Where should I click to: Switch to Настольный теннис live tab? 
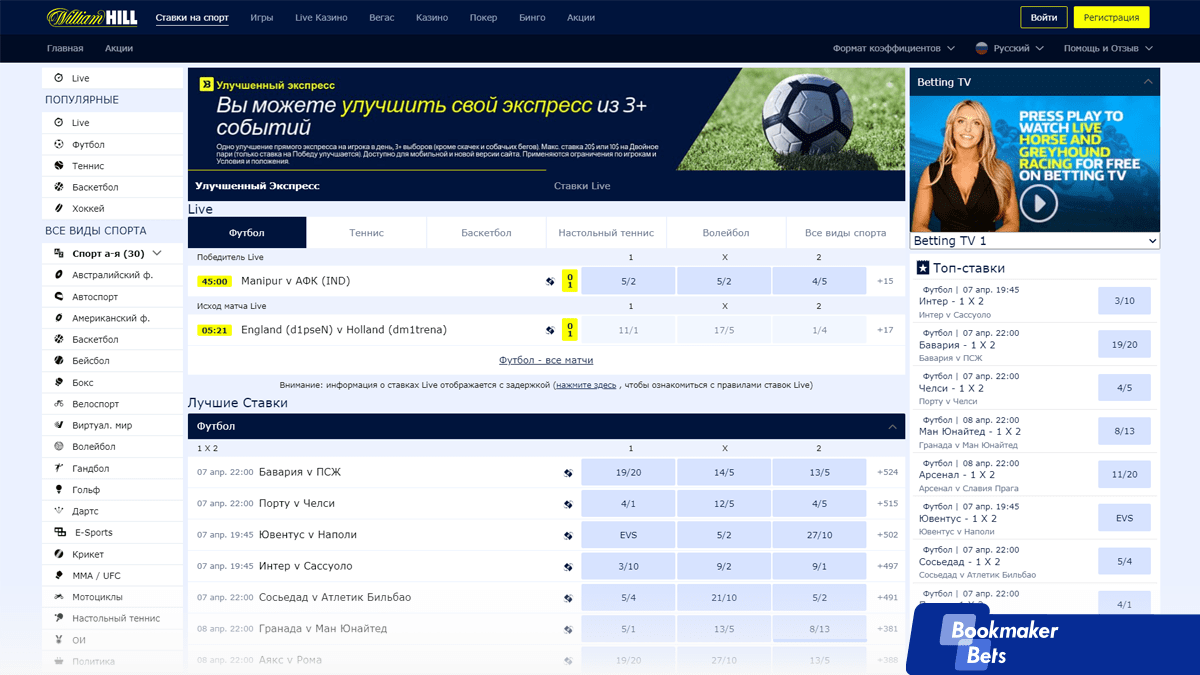tap(606, 233)
